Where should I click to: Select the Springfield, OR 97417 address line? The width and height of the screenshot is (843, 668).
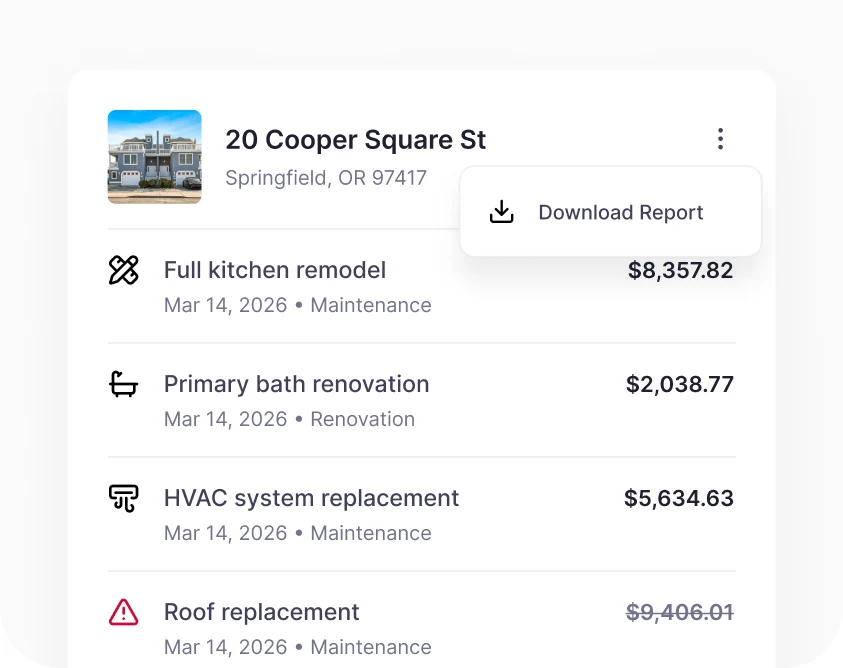pos(326,178)
